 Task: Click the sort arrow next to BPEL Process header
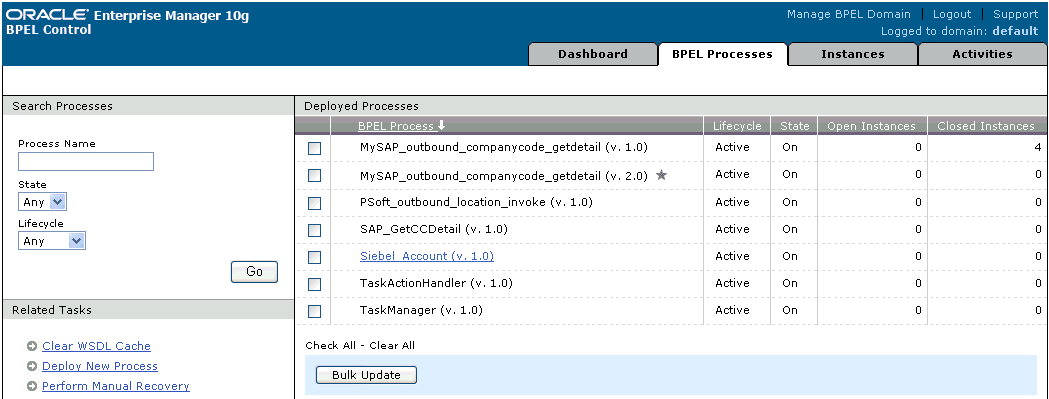(442, 126)
